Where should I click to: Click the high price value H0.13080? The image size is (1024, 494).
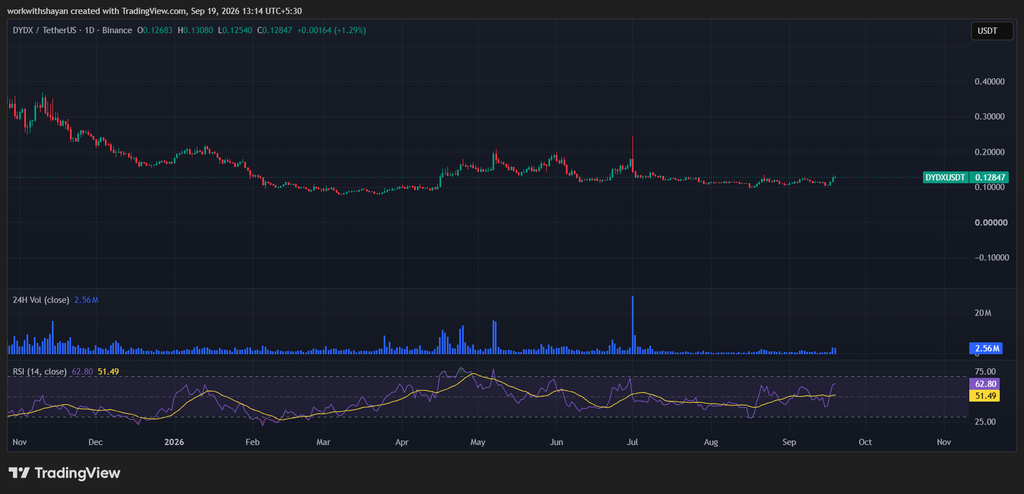(195, 30)
